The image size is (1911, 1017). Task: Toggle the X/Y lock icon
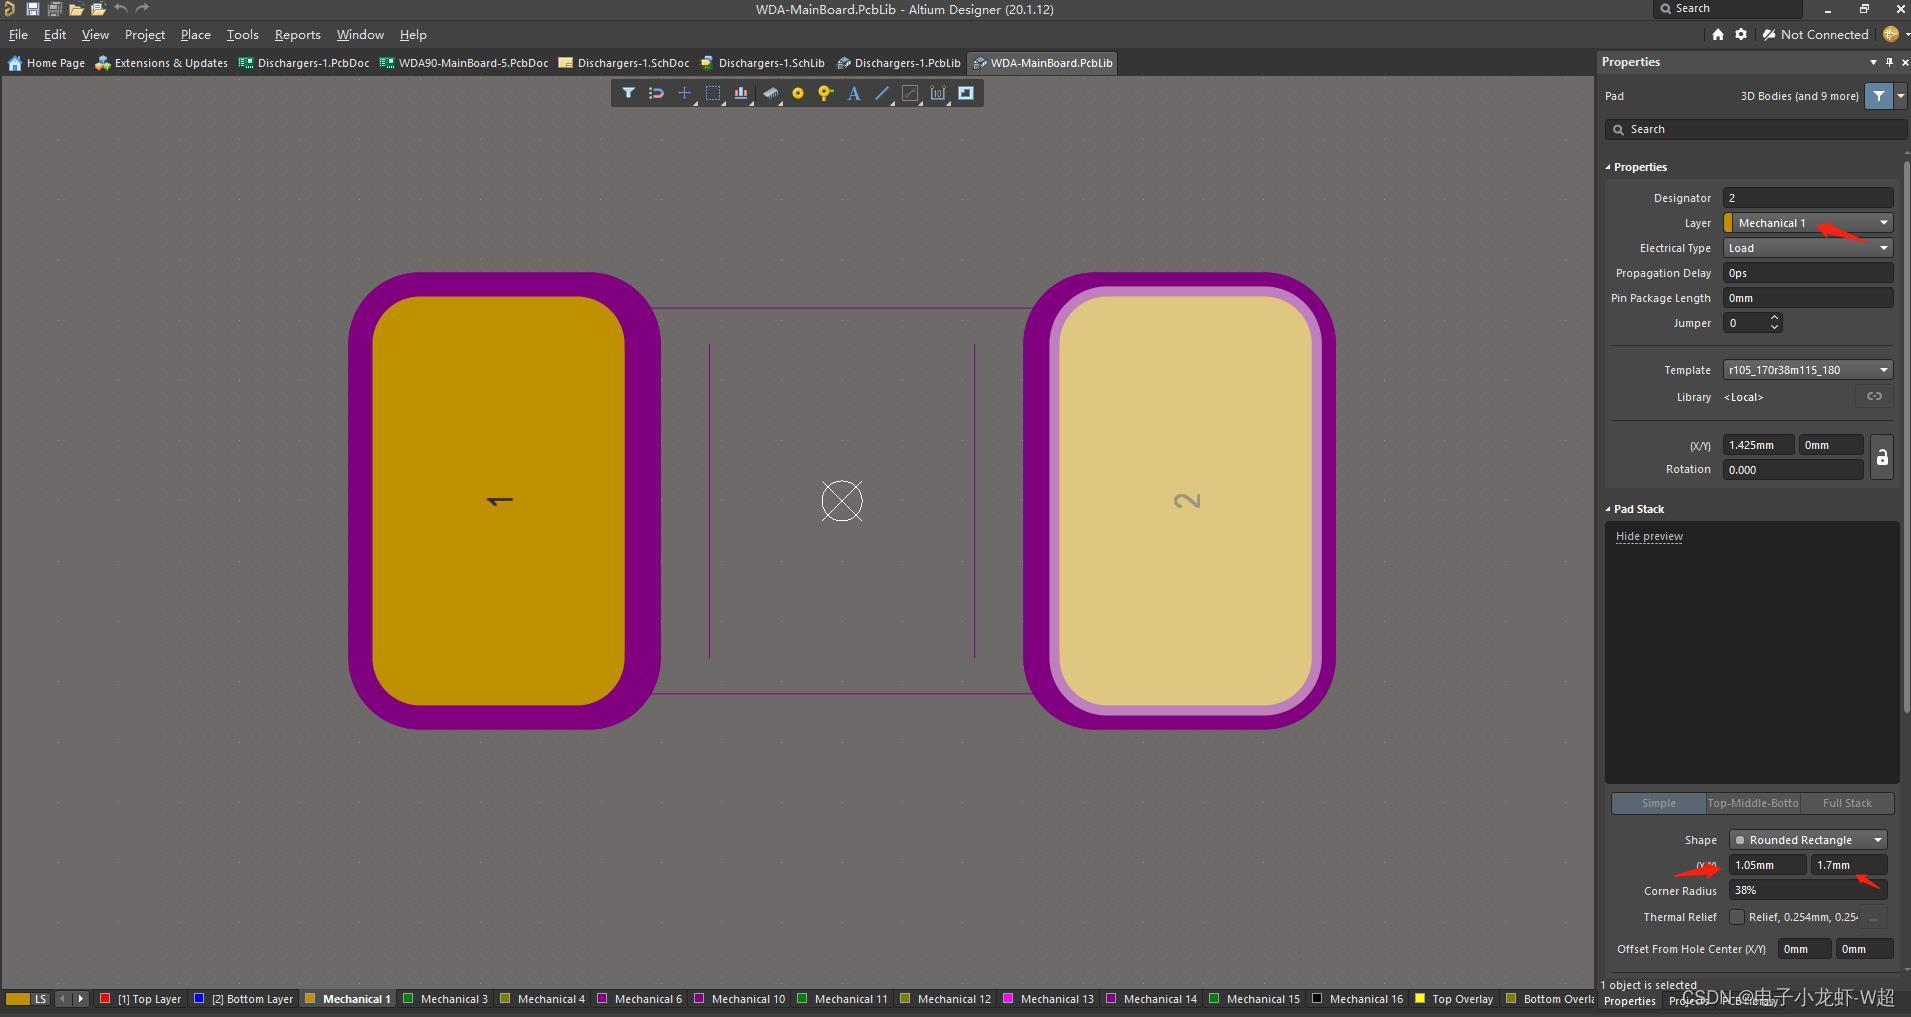pyautogui.click(x=1881, y=457)
